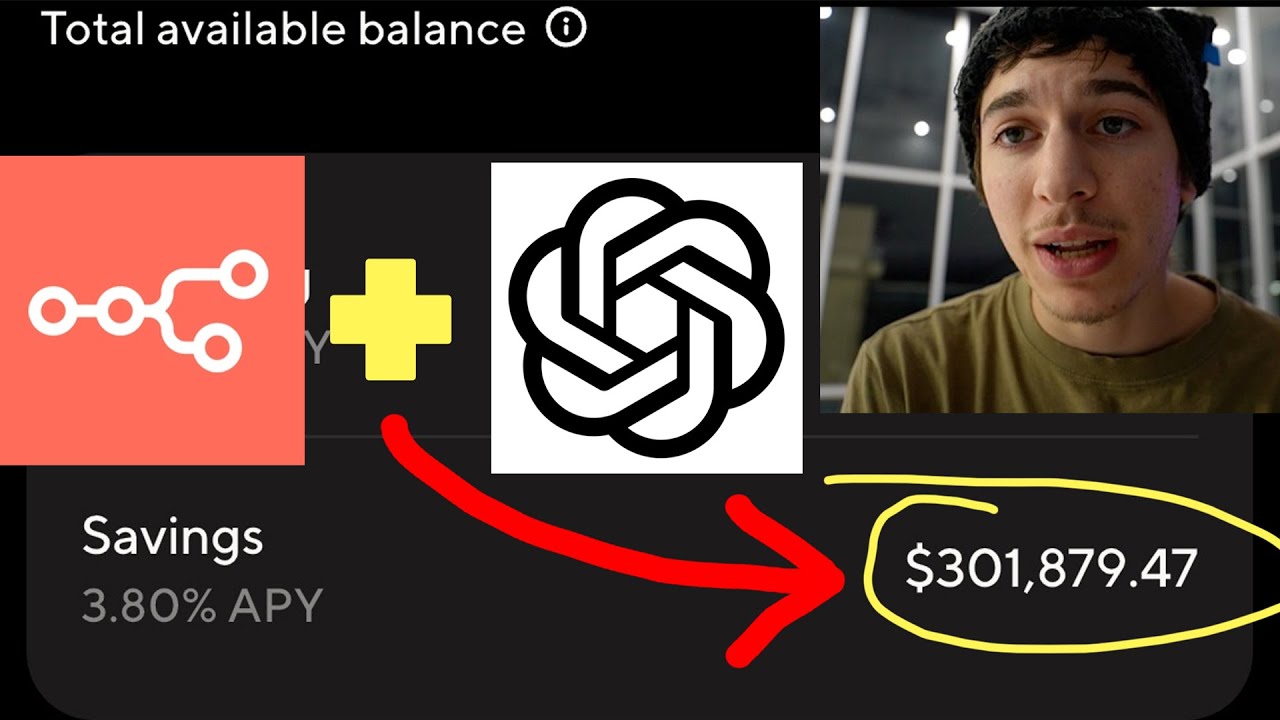This screenshot has height=720, width=1280.
Task: Select the orange n8n workflow logo tile
Action: point(152,310)
